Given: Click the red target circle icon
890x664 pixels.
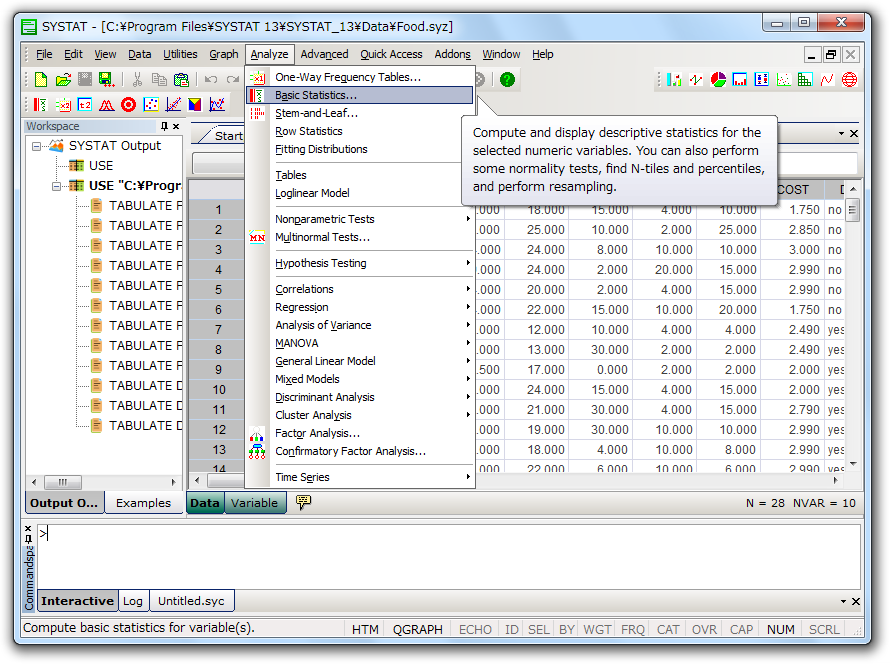Looking at the screenshot, I should pos(128,104).
